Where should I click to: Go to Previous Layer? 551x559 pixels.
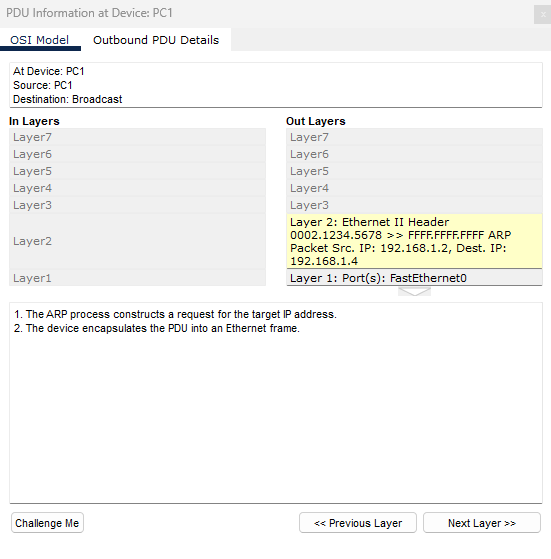pyautogui.click(x=358, y=523)
